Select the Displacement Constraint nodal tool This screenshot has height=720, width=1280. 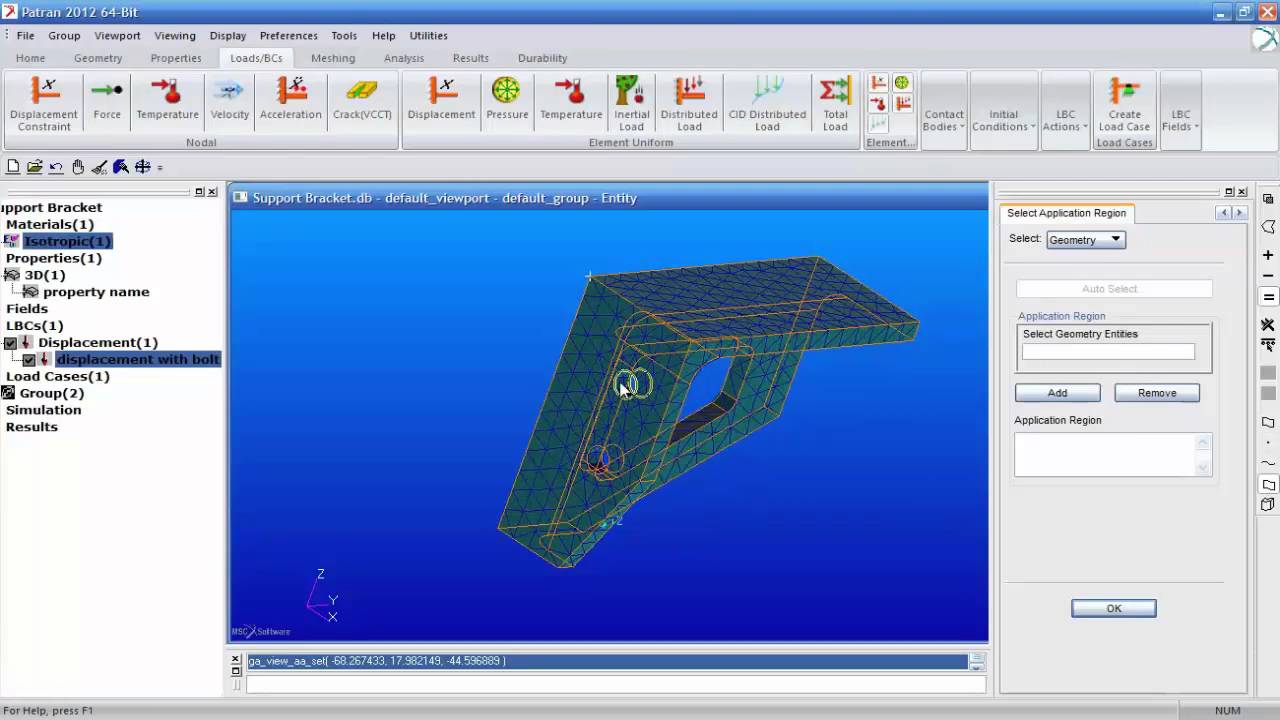(x=44, y=104)
